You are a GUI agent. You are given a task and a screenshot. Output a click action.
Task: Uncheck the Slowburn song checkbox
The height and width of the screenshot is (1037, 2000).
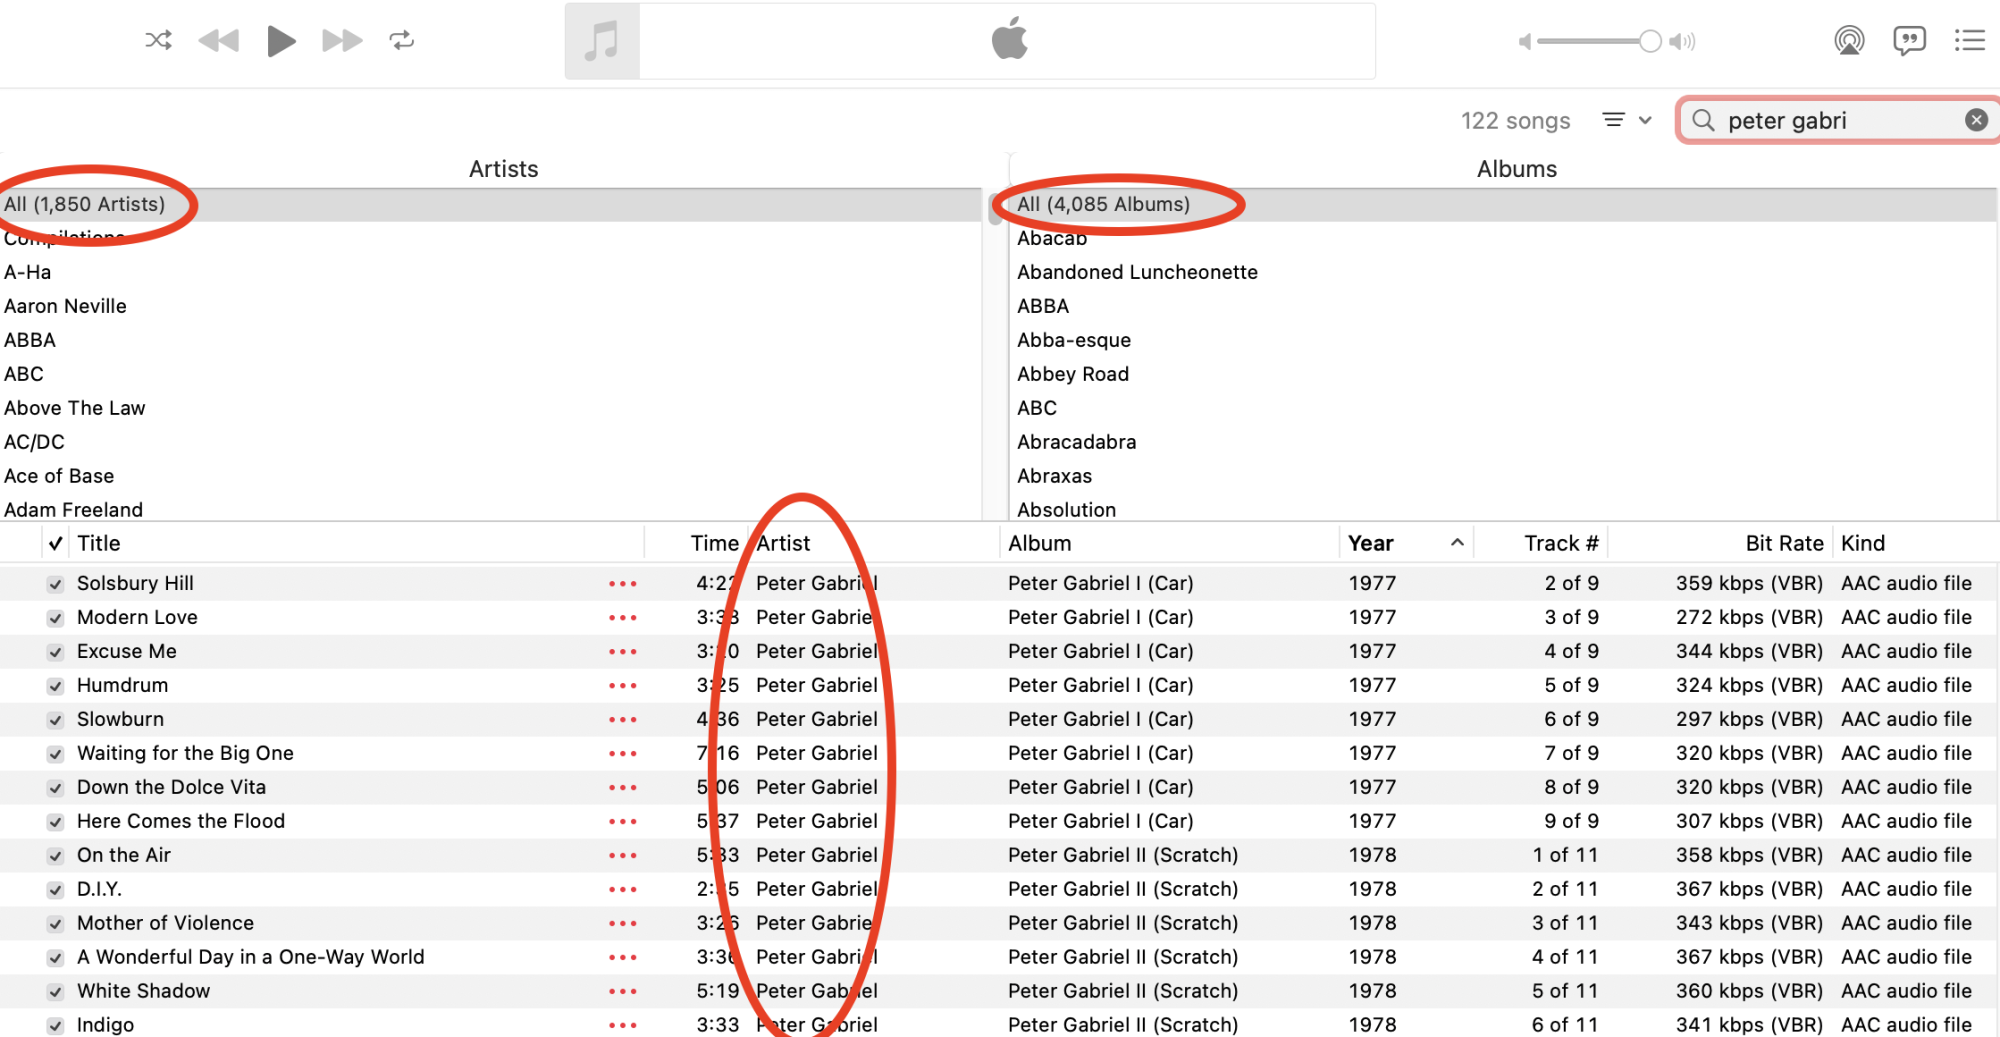[x=56, y=720]
